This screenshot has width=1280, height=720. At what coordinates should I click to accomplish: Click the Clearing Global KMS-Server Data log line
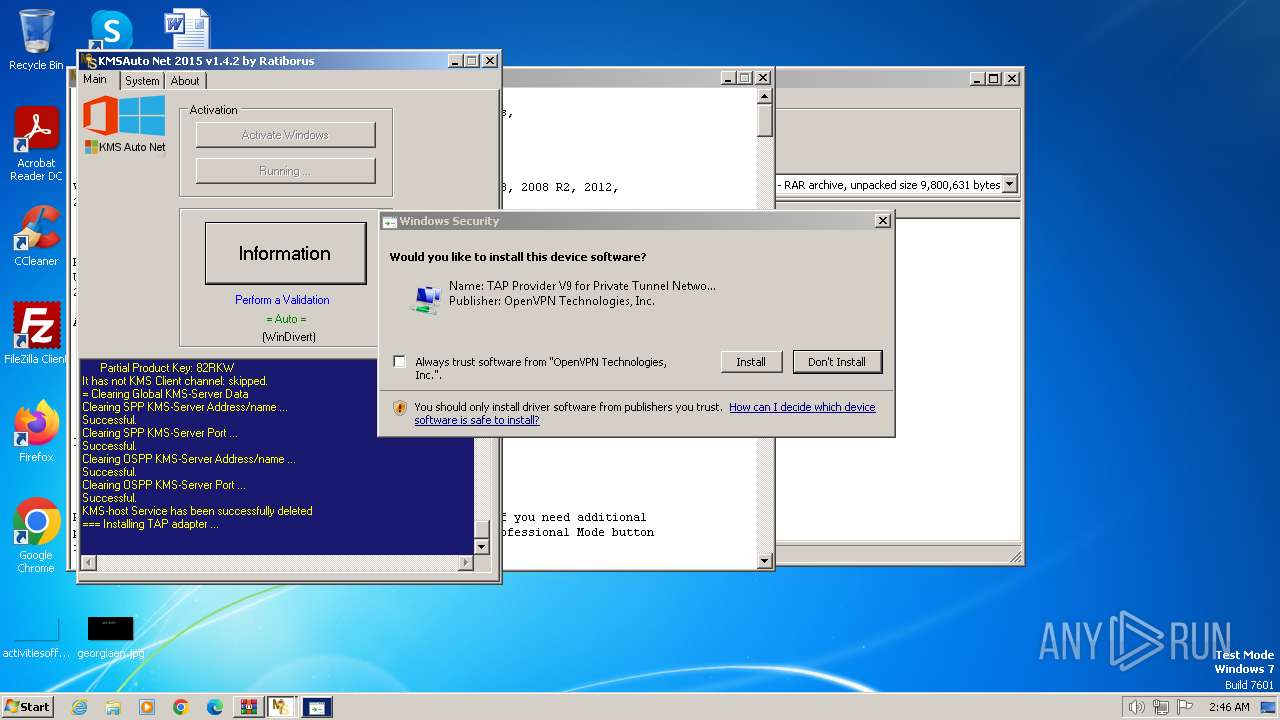pos(165,394)
